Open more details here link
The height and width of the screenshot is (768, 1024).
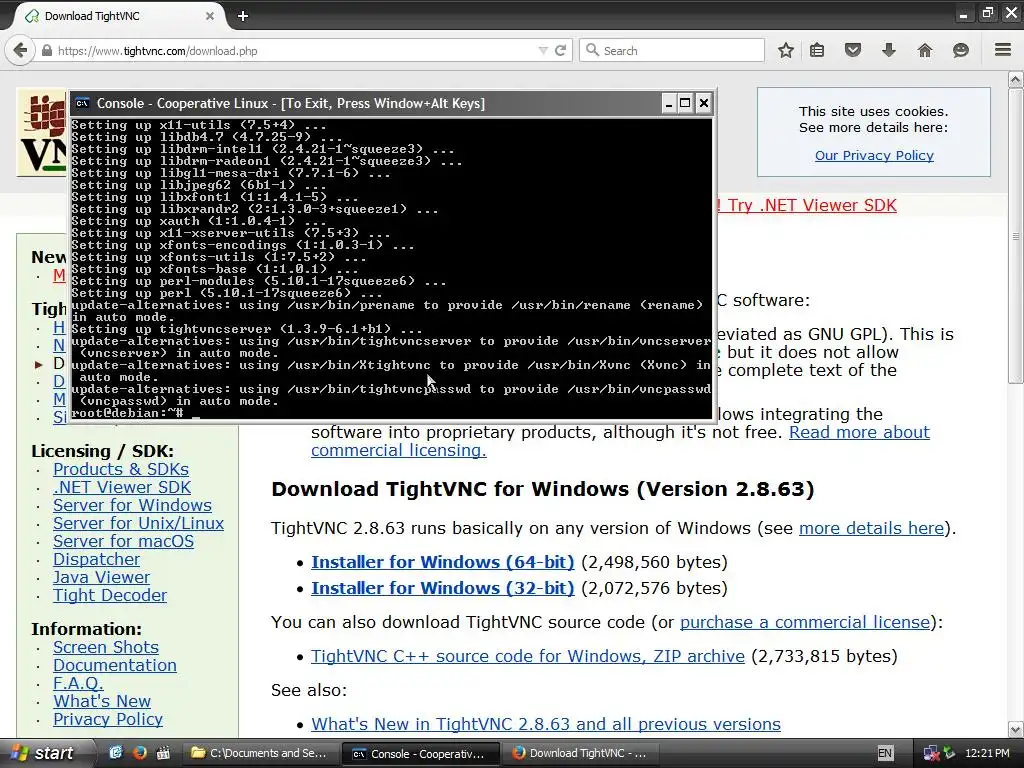[871, 528]
